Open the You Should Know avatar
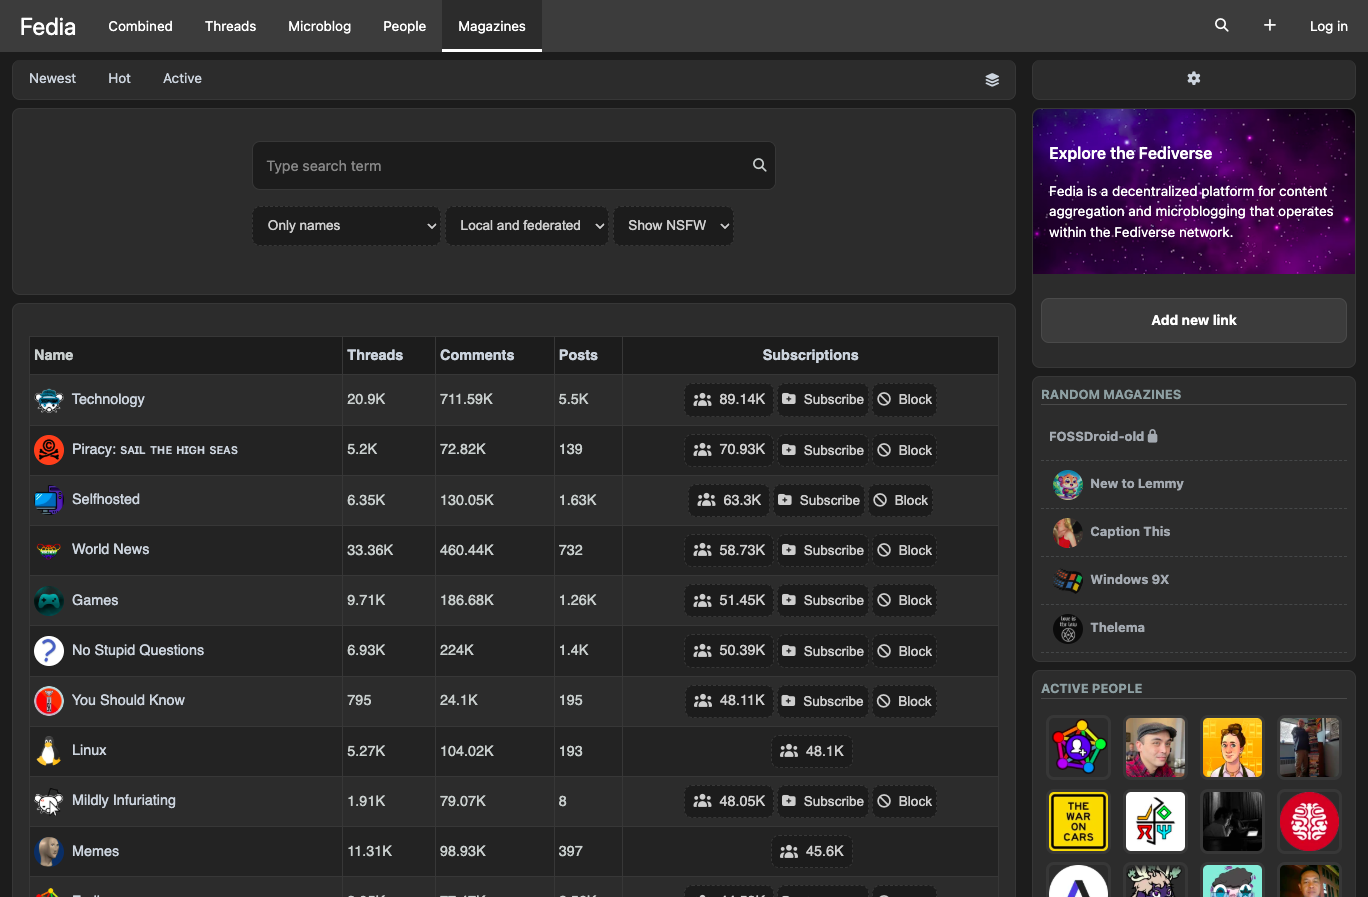The image size is (1368, 897). (x=49, y=701)
